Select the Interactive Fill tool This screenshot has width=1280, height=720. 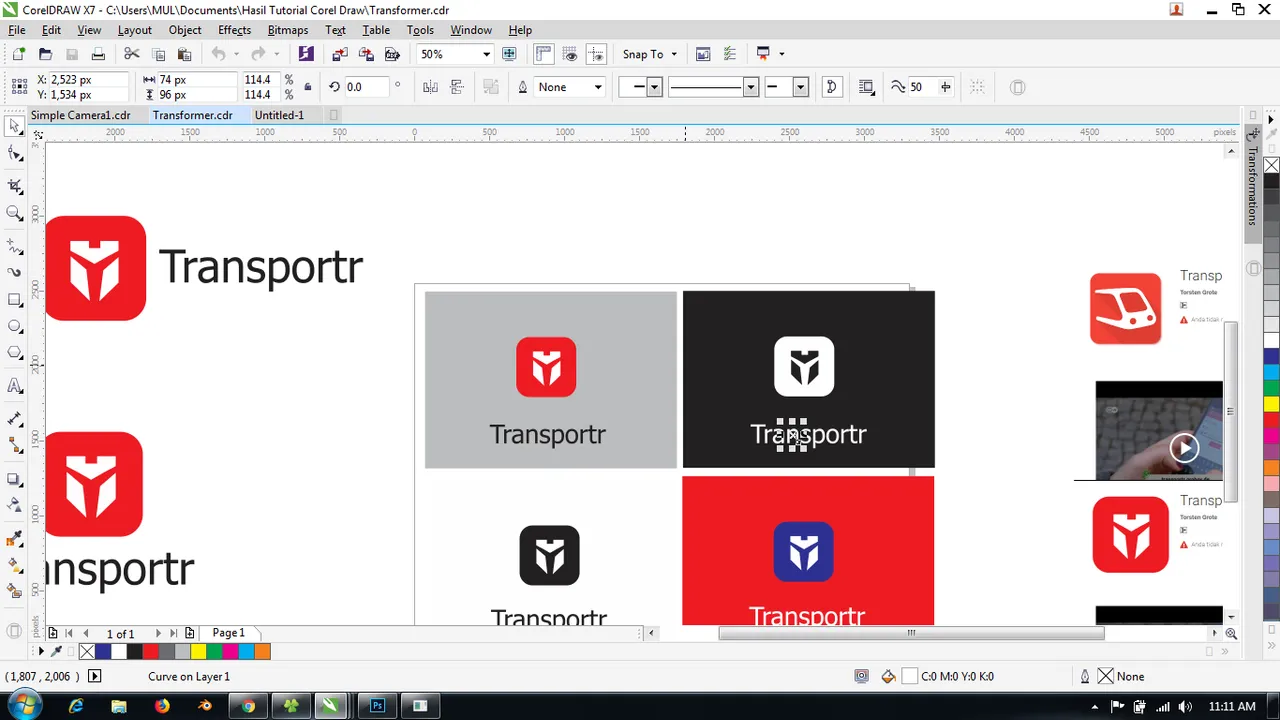coord(14,565)
